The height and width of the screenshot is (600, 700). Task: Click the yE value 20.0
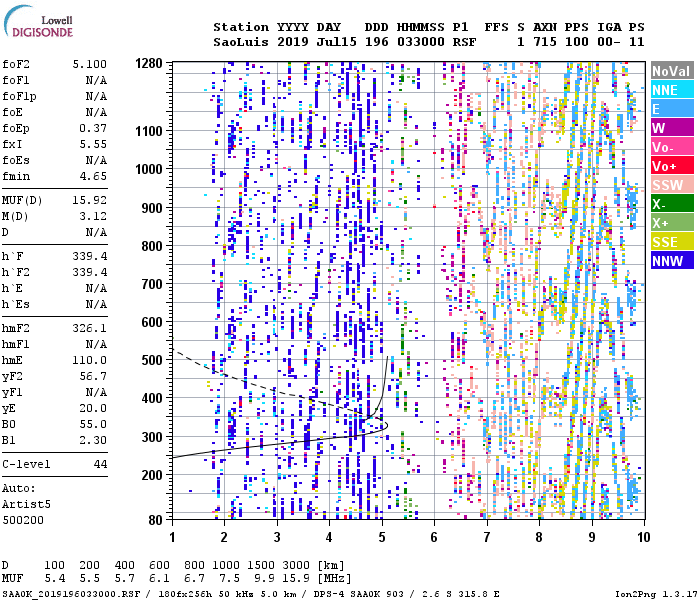click(93, 408)
